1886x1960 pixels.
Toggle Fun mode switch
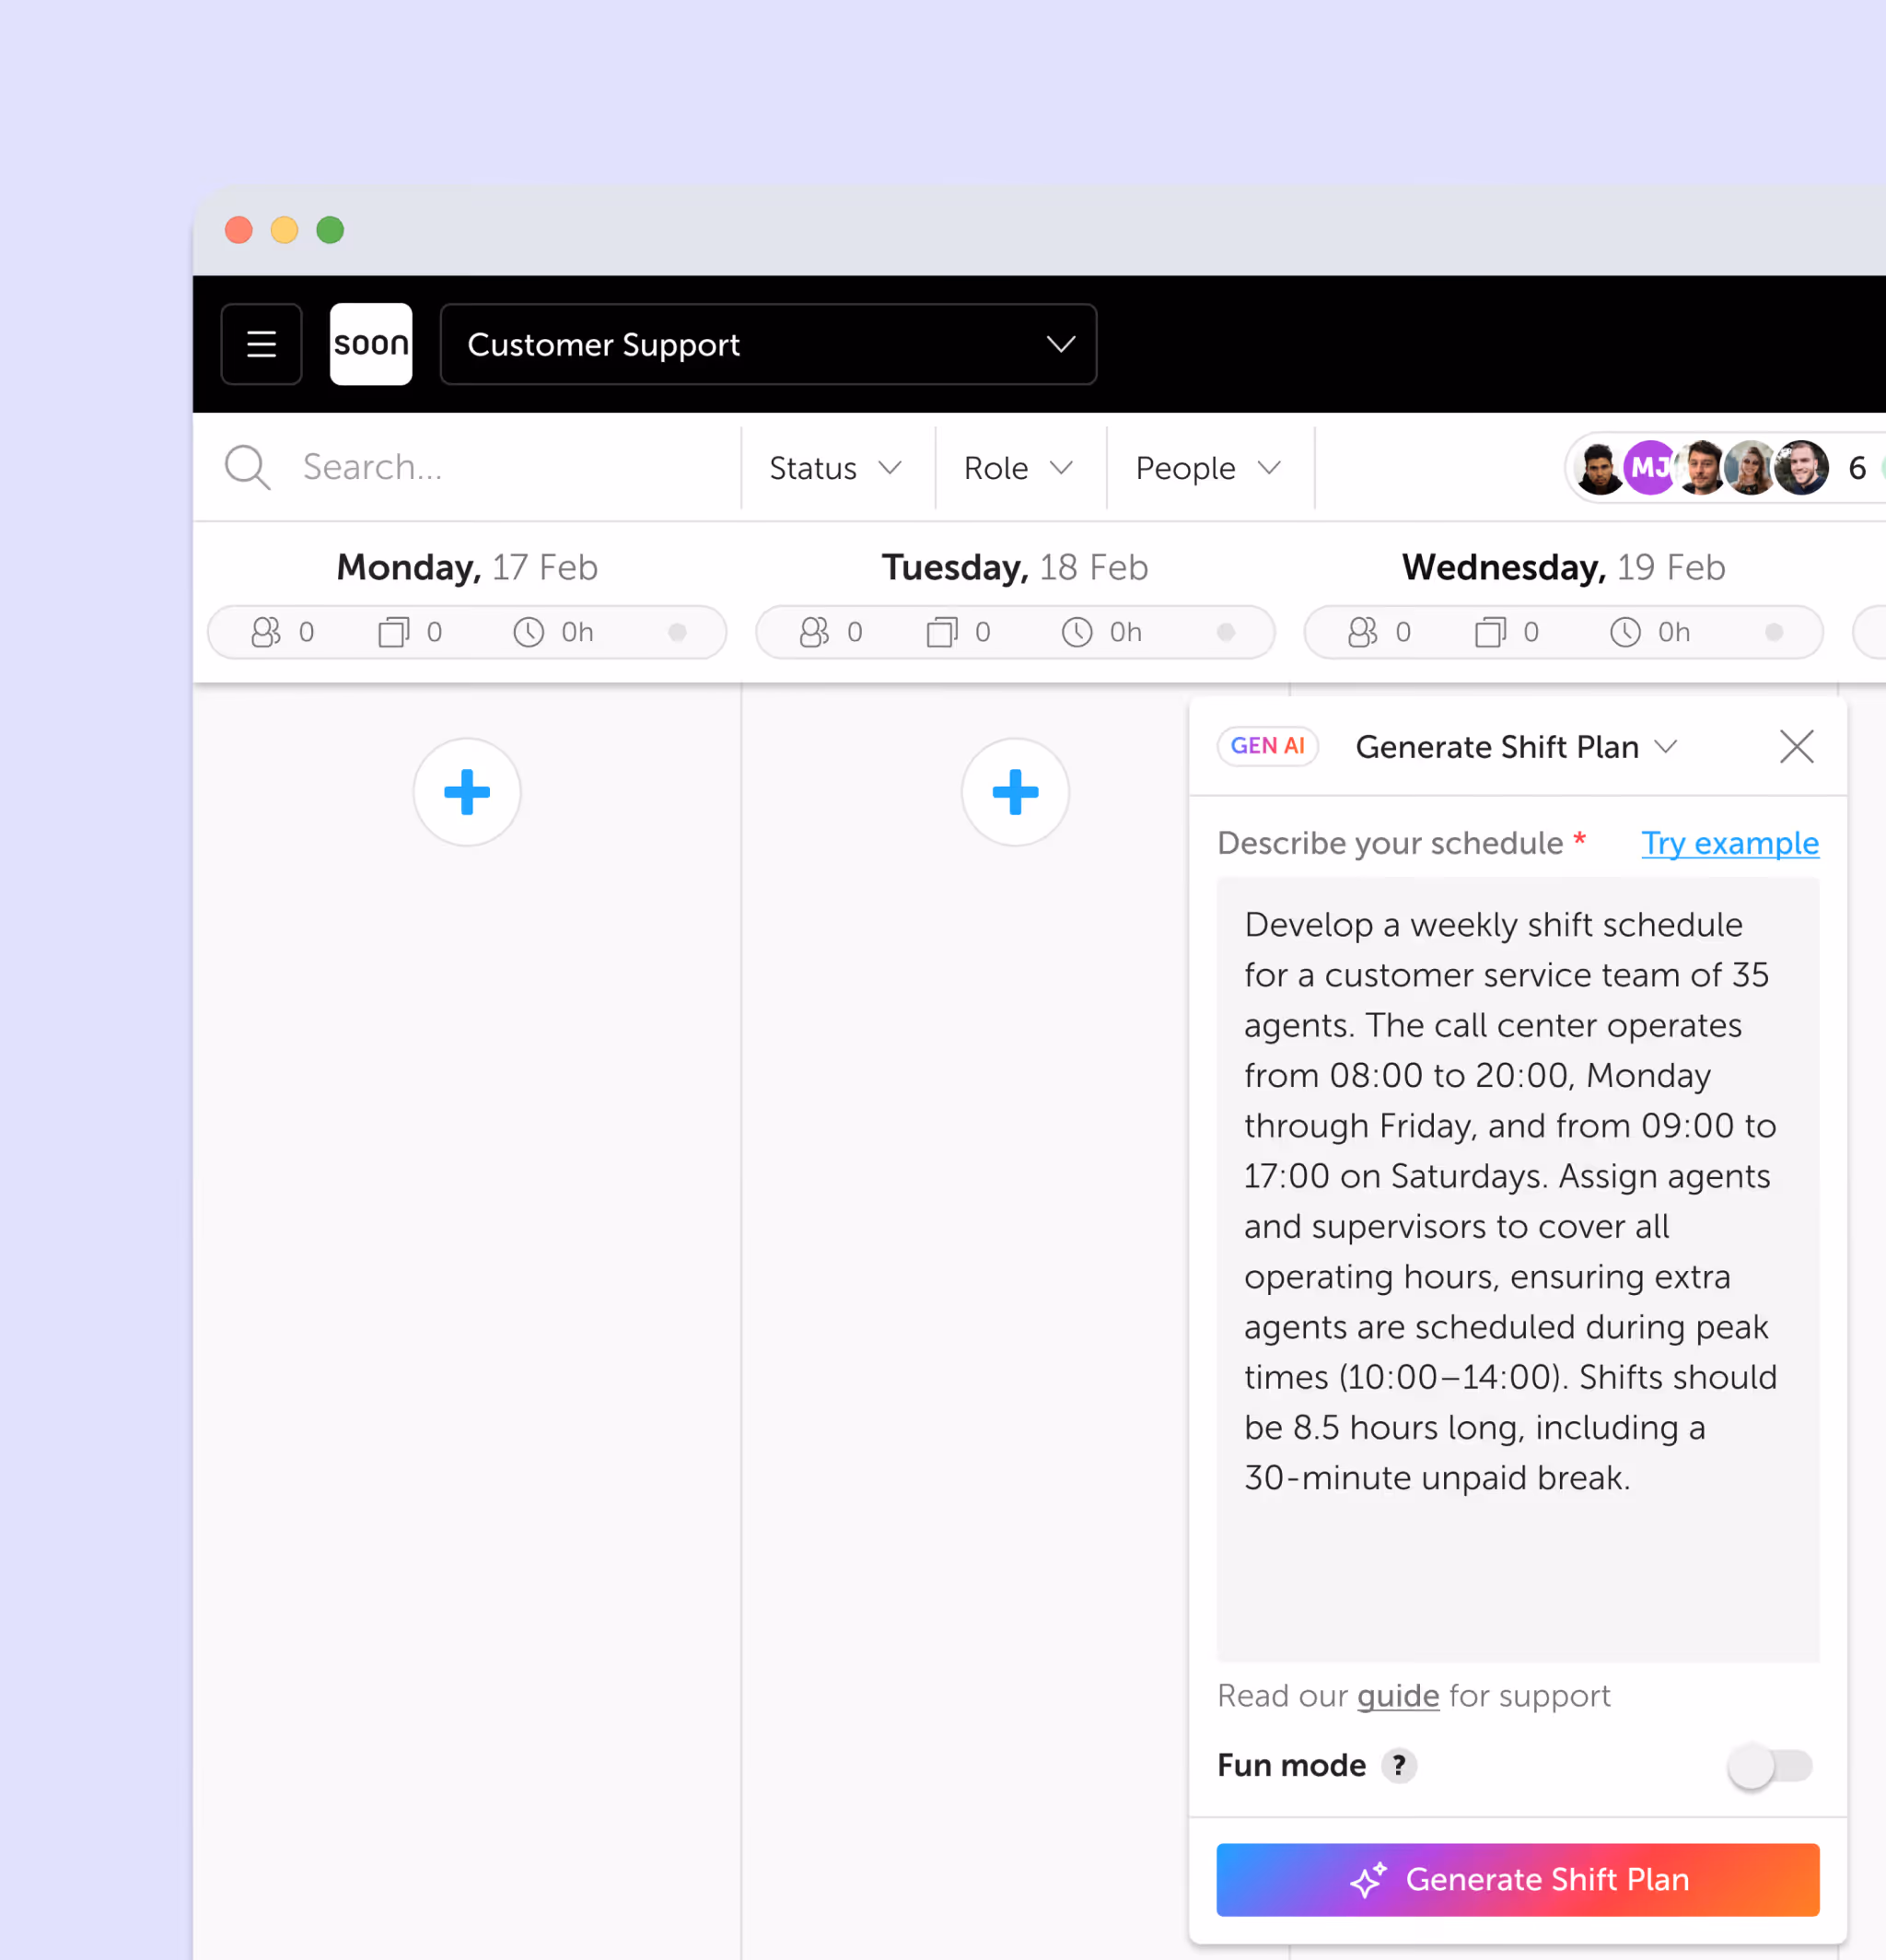pyautogui.click(x=1770, y=1766)
